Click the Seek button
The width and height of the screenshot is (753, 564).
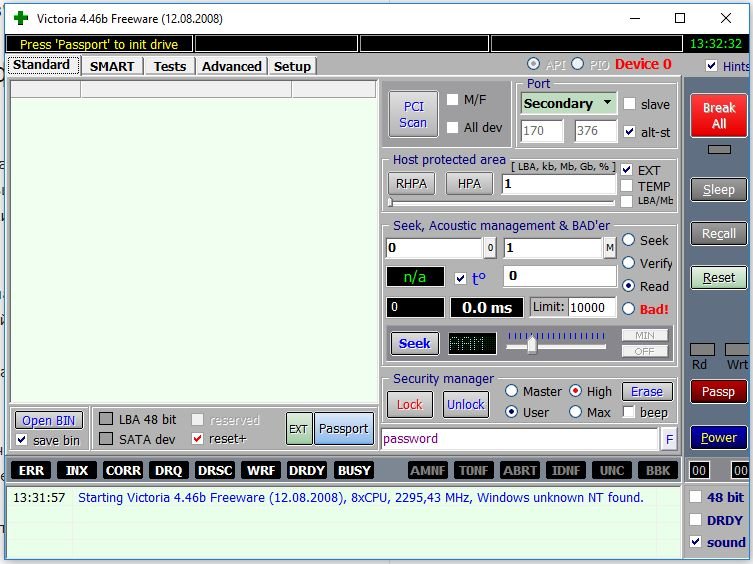click(414, 343)
